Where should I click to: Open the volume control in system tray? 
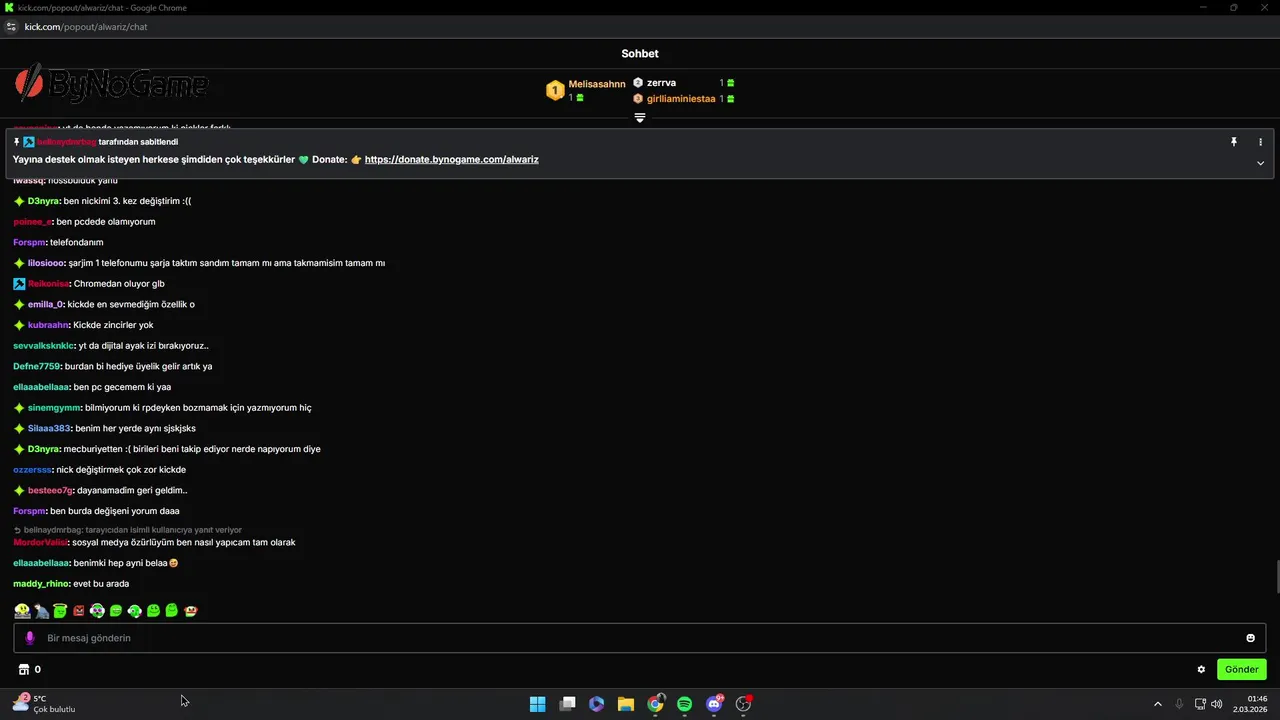pos(1217,704)
